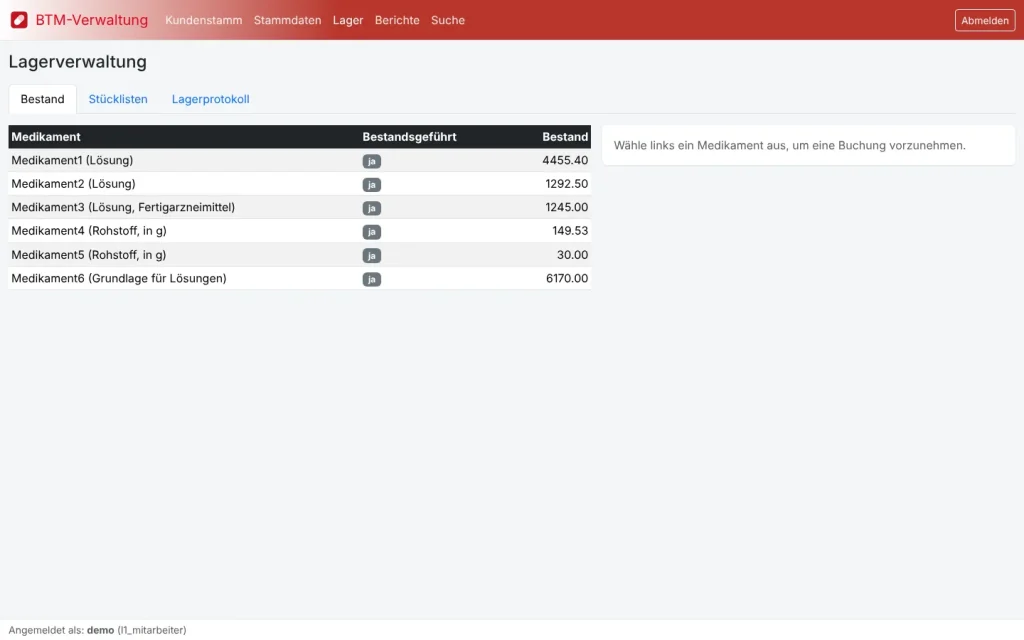This screenshot has height=640, width=1024.
Task: Click stock value 1292.50
Action: tap(566, 184)
